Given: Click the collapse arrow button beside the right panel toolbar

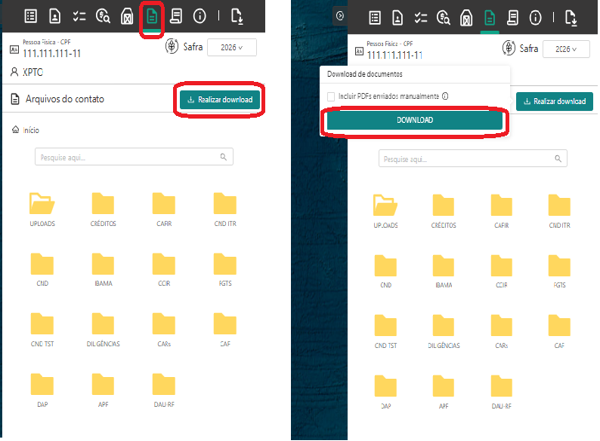Looking at the screenshot, I should click(x=339, y=16).
